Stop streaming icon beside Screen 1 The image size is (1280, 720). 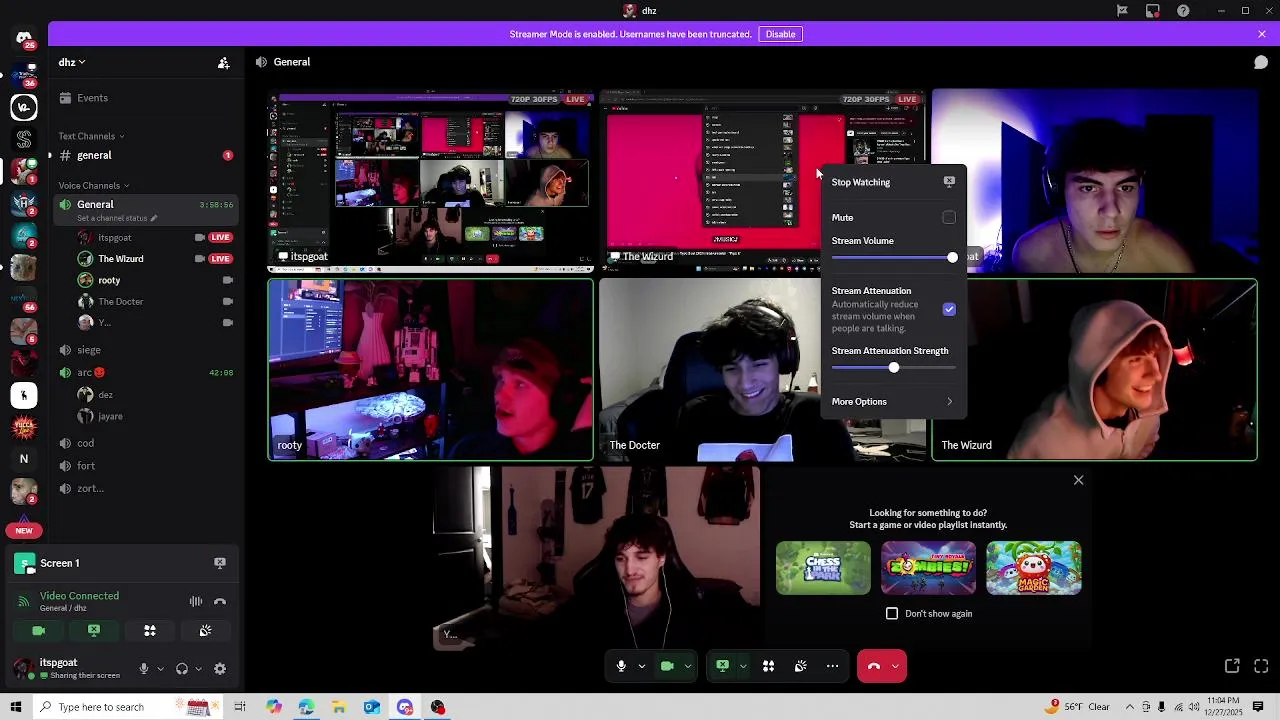pos(220,563)
